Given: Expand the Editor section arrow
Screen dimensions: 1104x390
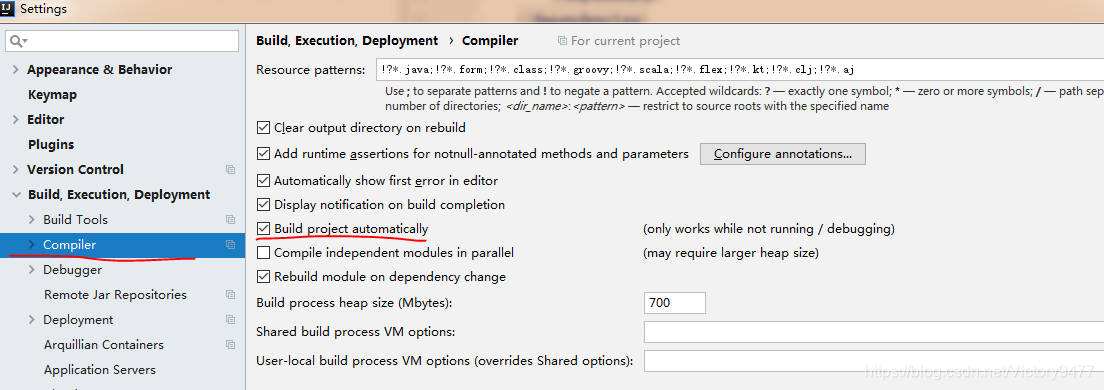Looking at the screenshot, I should tap(15, 120).
